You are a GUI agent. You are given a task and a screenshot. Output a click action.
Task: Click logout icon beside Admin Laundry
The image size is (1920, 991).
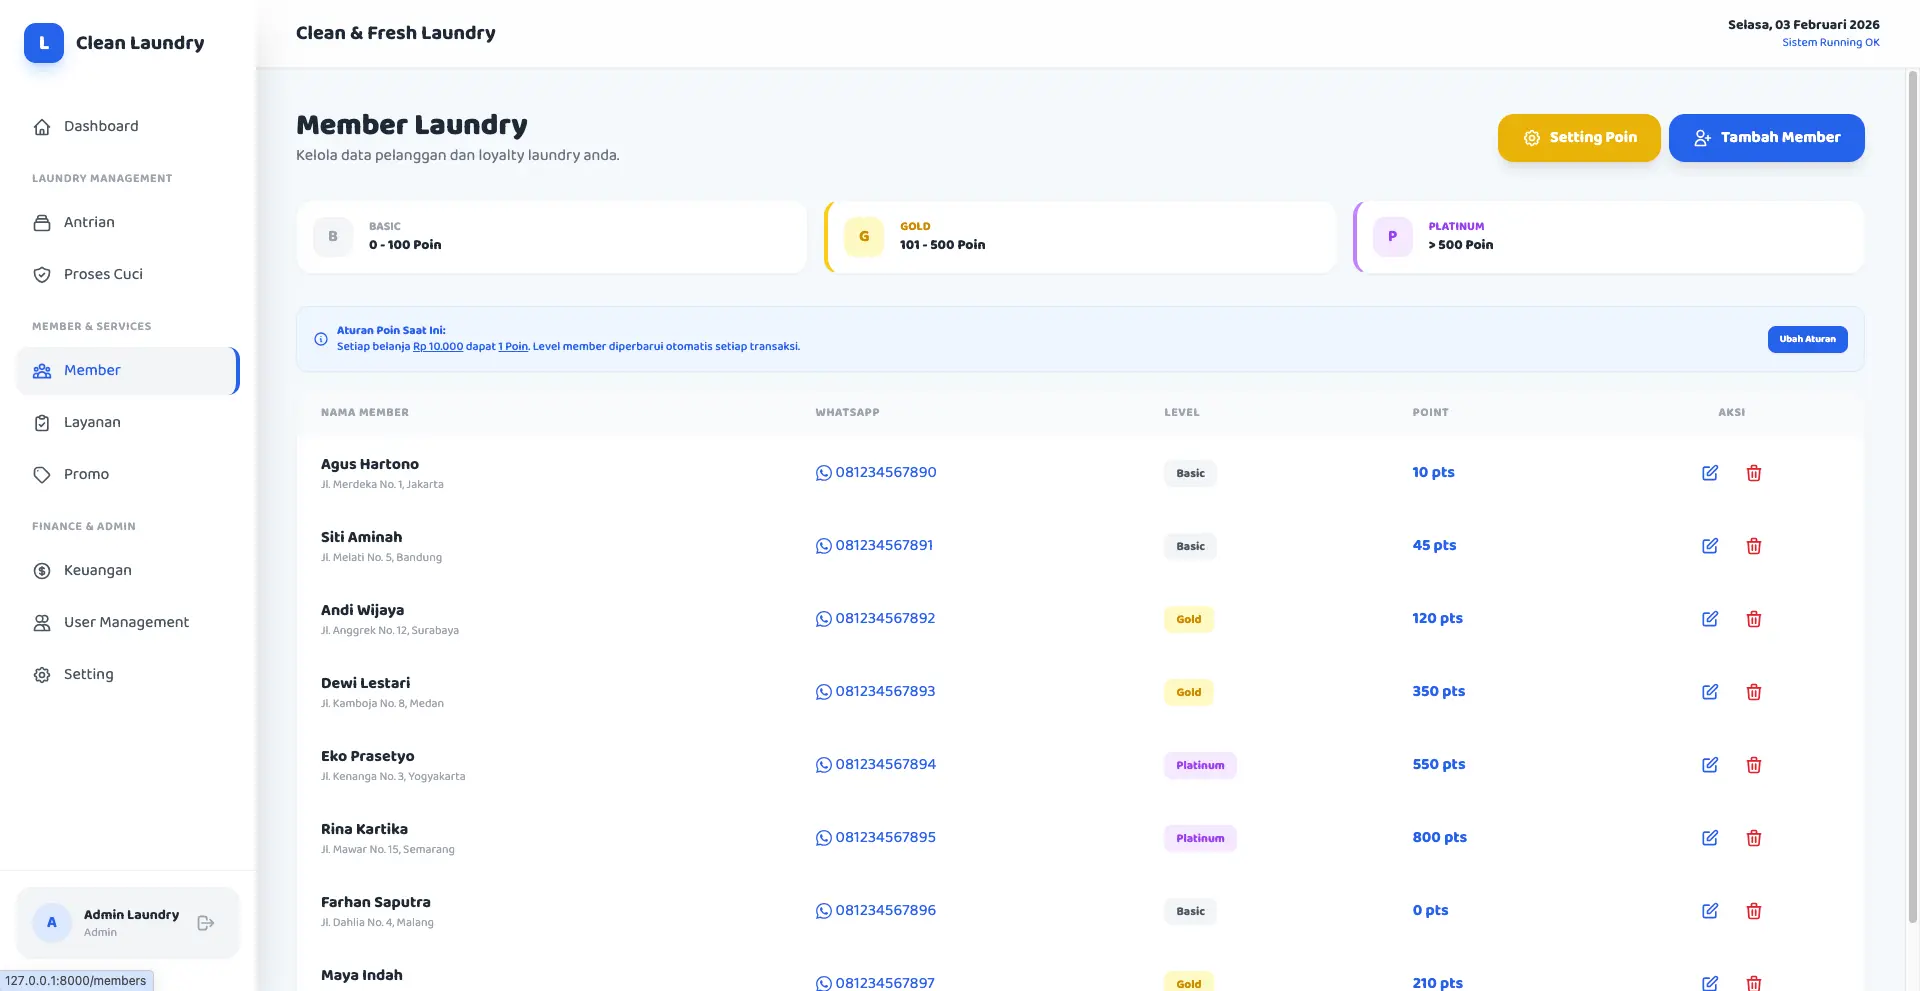click(206, 923)
